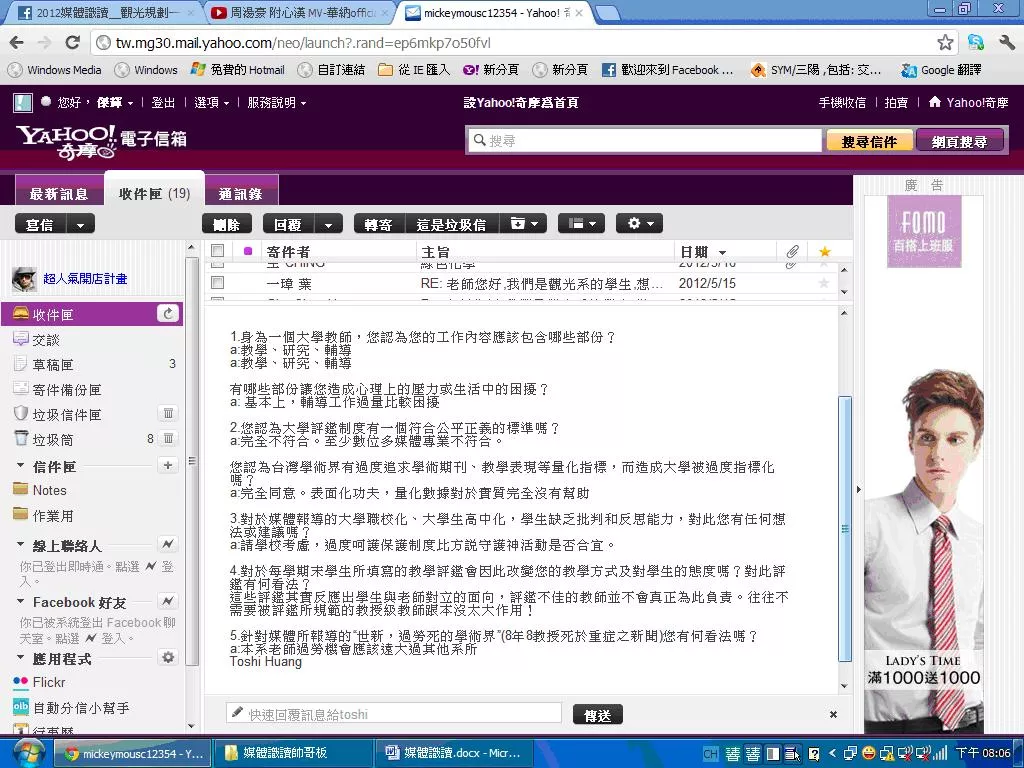Switch to 最新訊息 tab
Image resolution: width=1024 pixels, height=768 pixels.
point(59,193)
